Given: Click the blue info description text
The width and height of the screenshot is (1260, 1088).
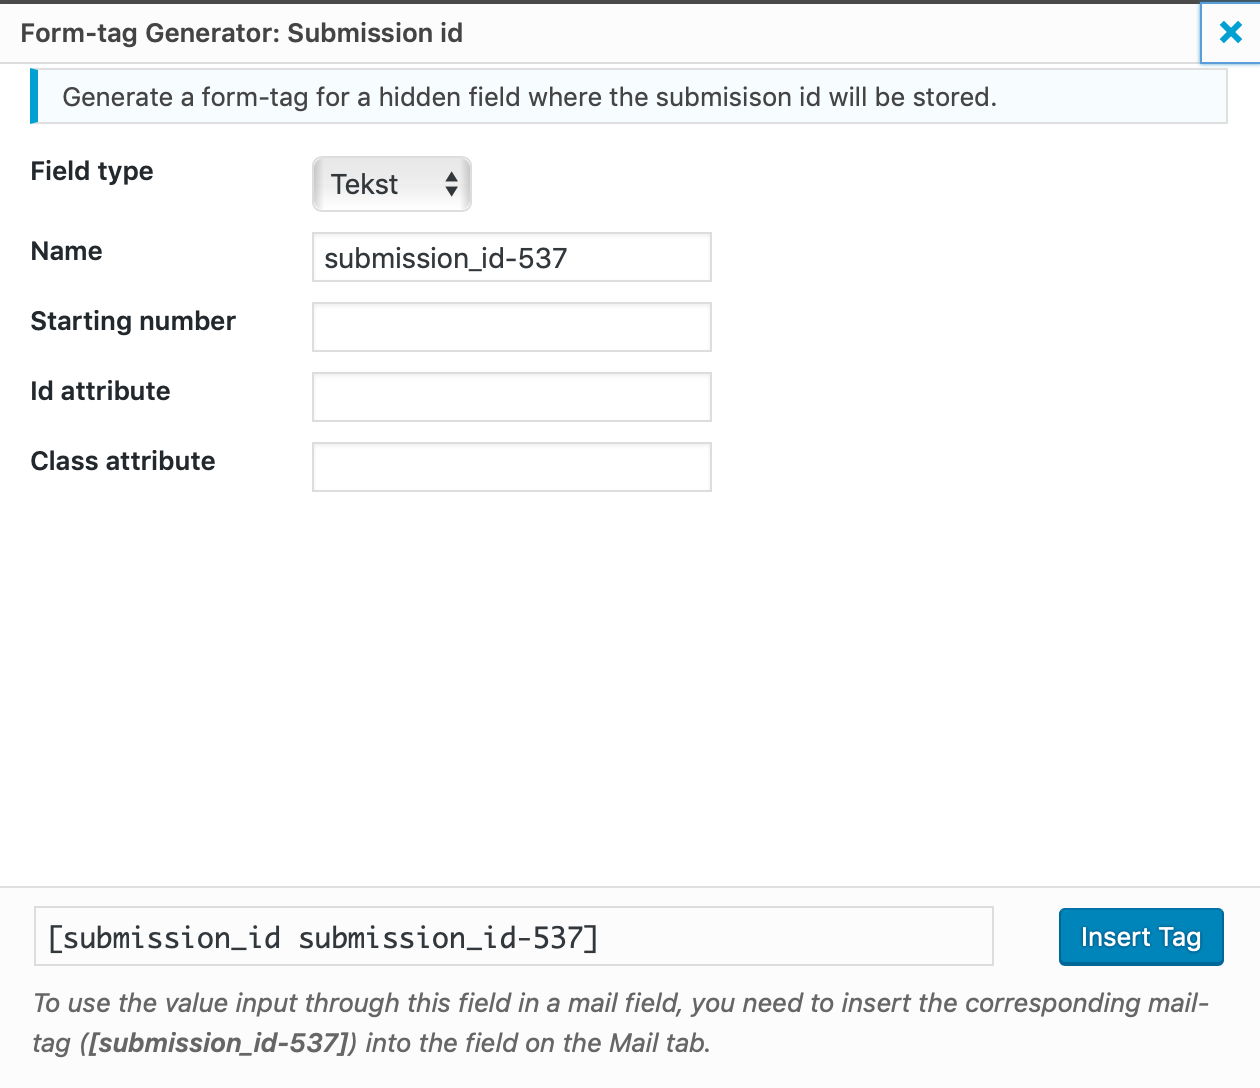Looking at the screenshot, I should (x=530, y=97).
